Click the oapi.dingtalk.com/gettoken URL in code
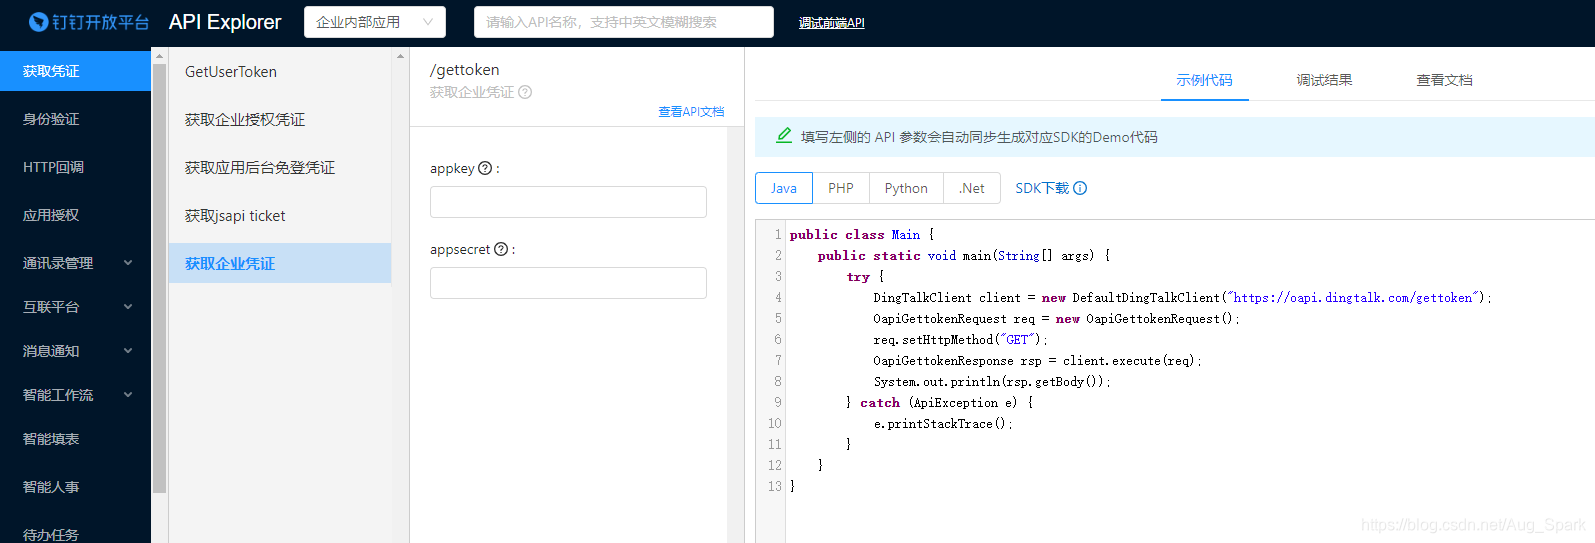This screenshot has height=543, width=1595. pos(1353,298)
